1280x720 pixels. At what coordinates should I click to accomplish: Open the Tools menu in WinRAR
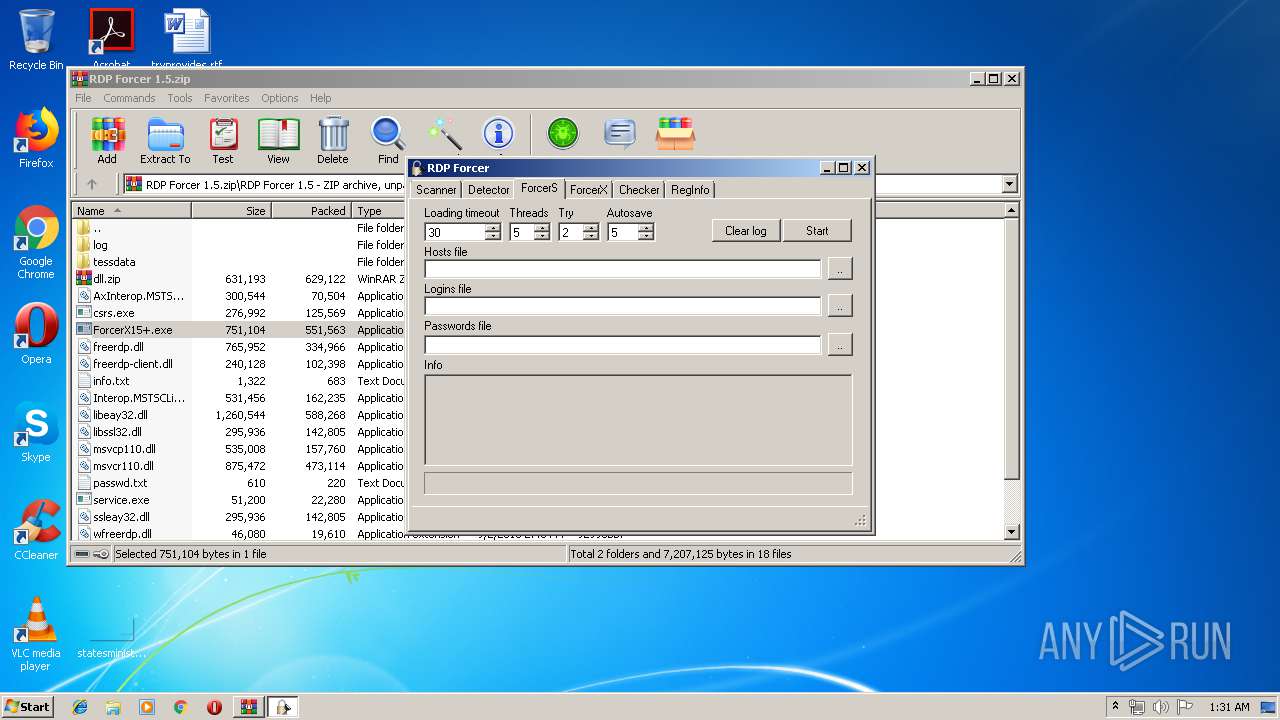(180, 98)
